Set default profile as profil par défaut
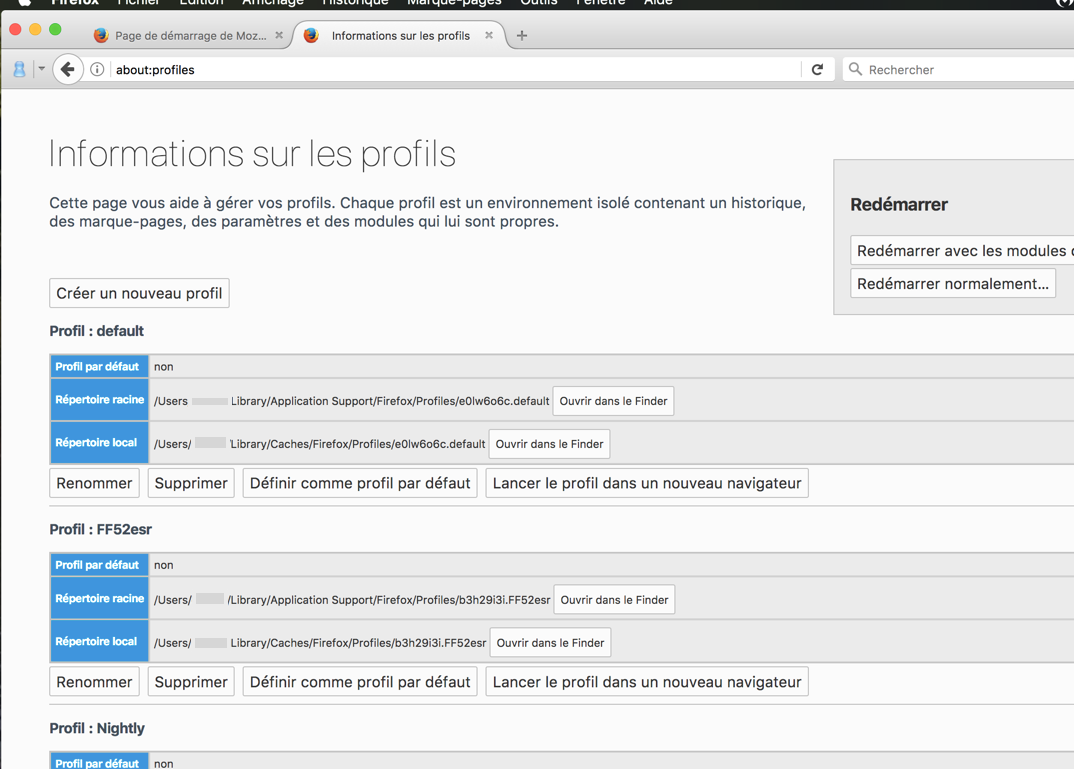The width and height of the screenshot is (1074, 769). tap(360, 483)
